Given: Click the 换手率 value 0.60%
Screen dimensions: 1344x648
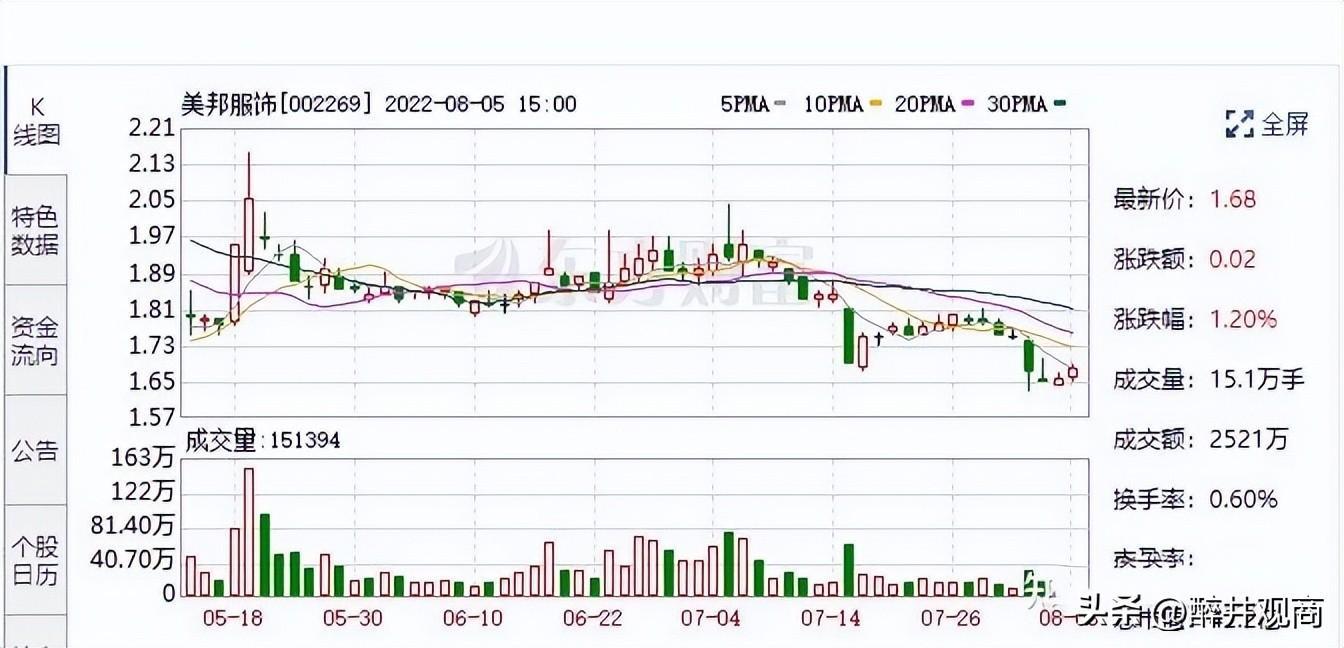Looking at the screenshot, I should (1243, 498).
